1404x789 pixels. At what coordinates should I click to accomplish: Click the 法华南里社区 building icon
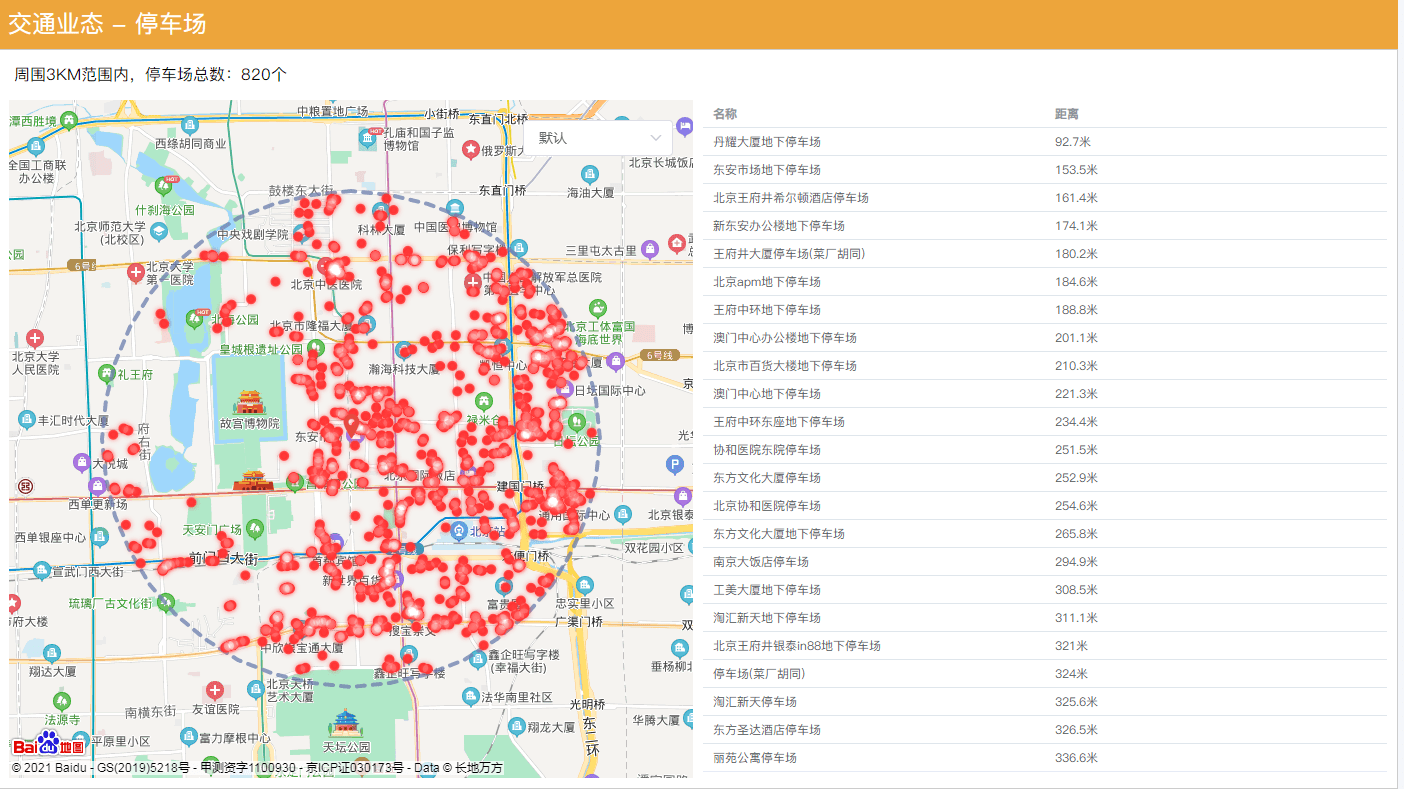click(x=469, y=696)
